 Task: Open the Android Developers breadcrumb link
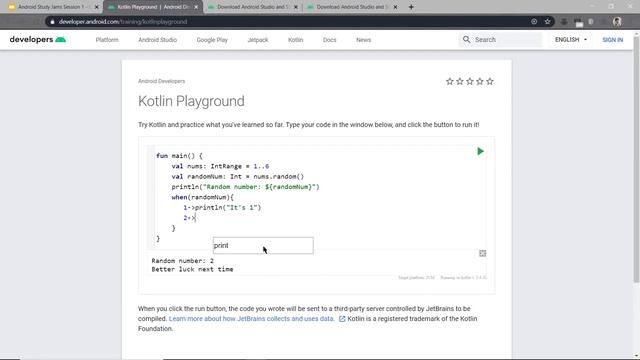click(x=161, y=81)
